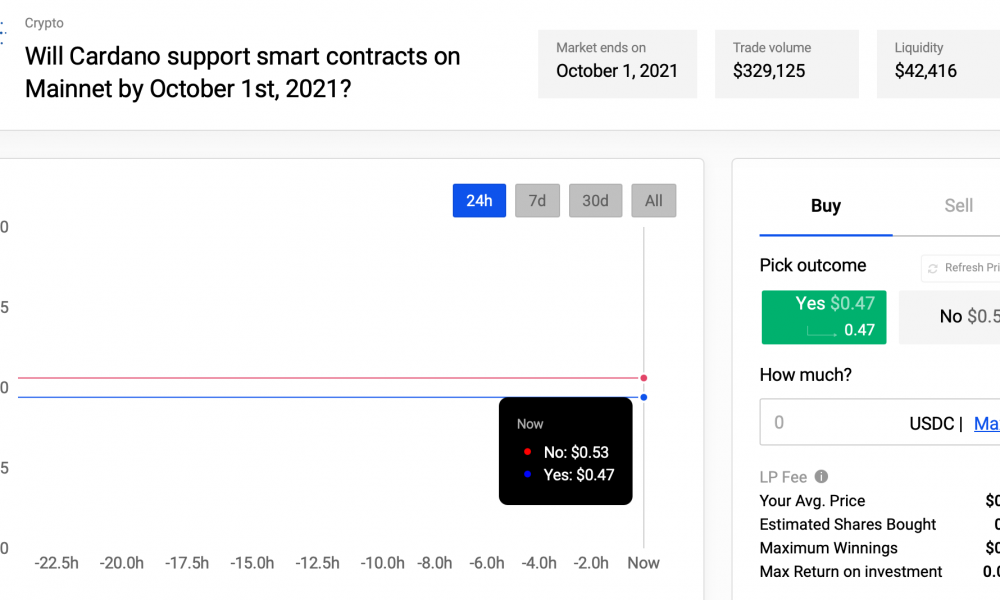The height and width of the screenshot is (600, 1000).
Task: Switch the chart to the 7d range
Action: coord(537,201)
